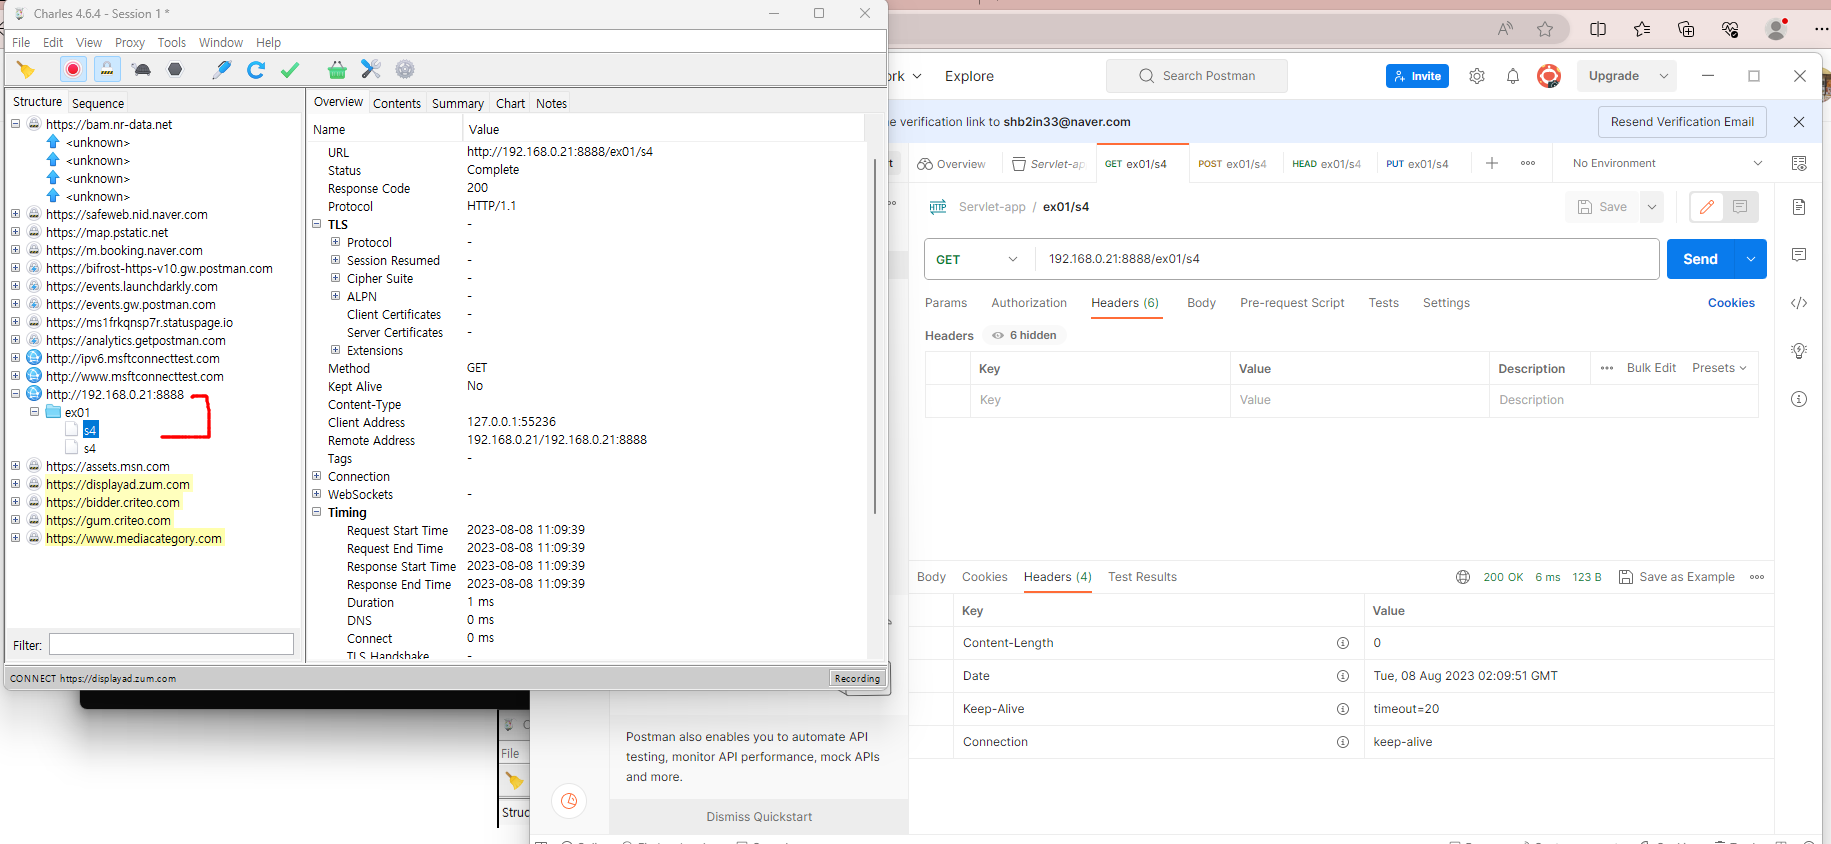The image size is (1831, 844).
Task: Switch to the Summary tab in Charles
Action: click(x=458, y=103)
